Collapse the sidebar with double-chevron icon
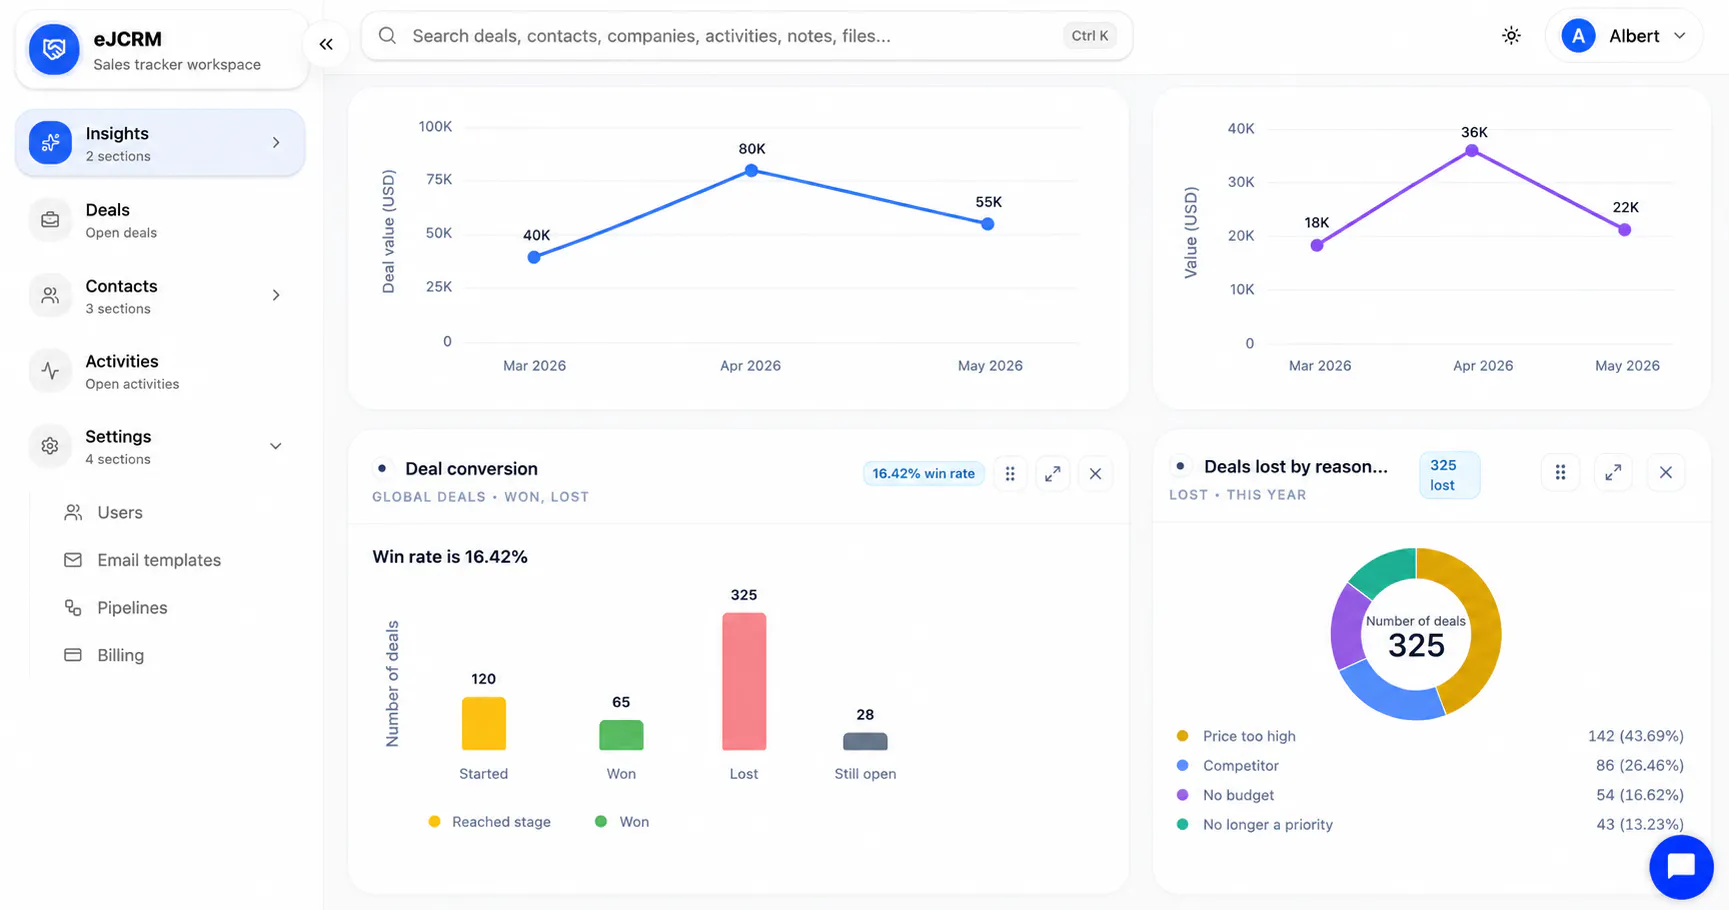Image resolution: width=1729 pixels, height=910 pixels. (326, 44)
